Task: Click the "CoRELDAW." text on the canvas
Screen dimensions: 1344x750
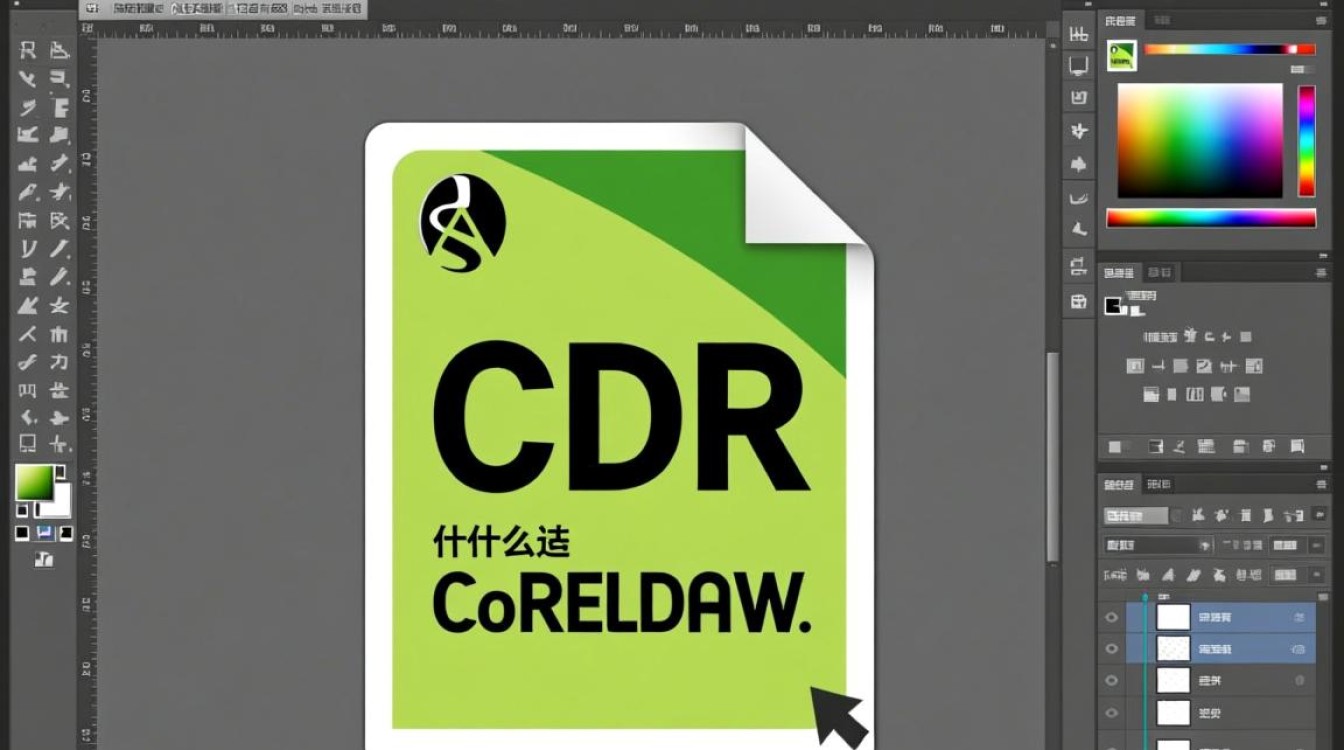Action: 622,605
